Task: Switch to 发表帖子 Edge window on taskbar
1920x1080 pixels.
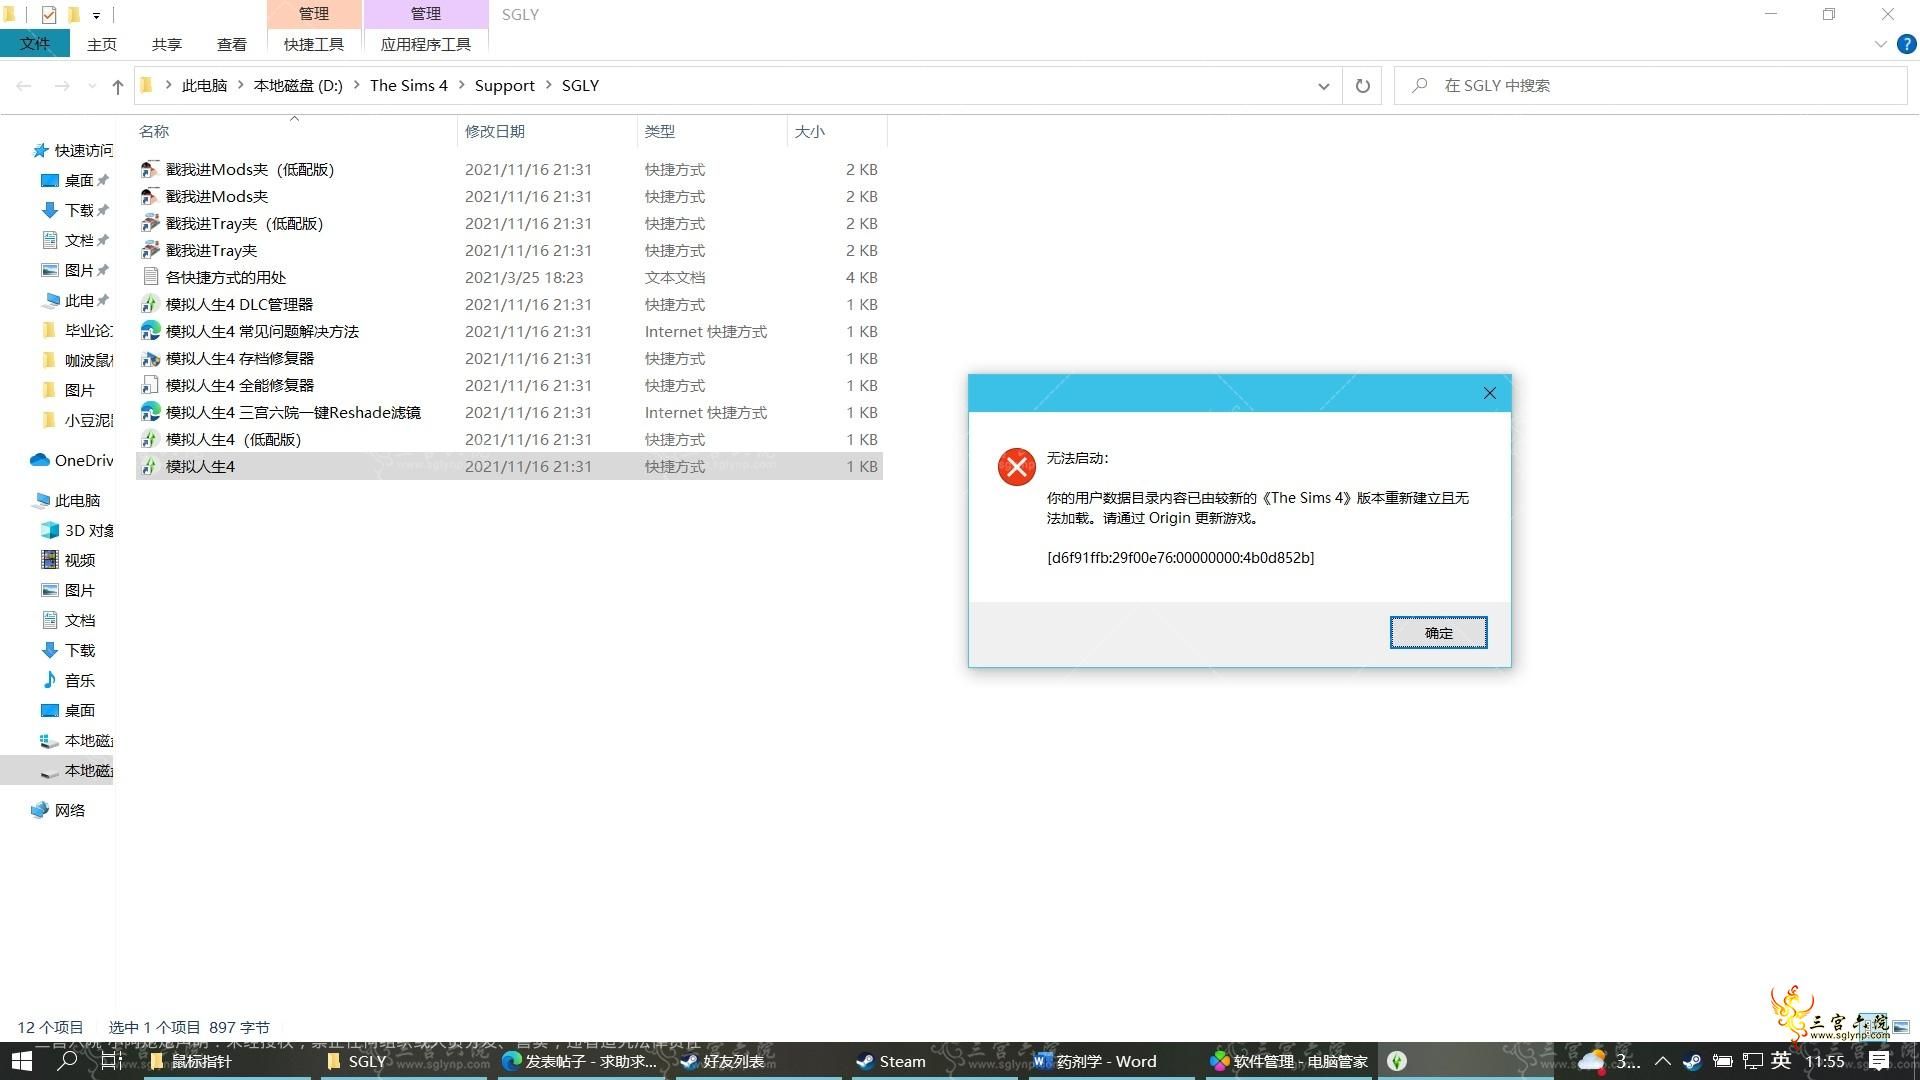Action: pos(580,1061)
